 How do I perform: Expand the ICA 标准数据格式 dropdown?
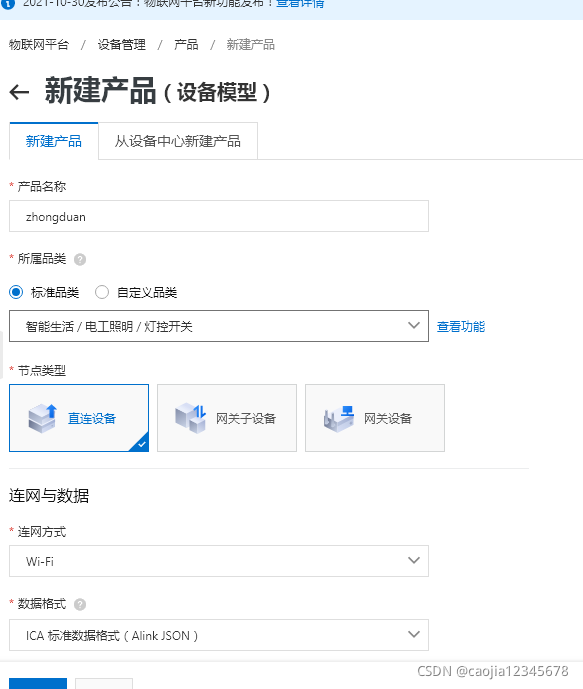(219, 635)
